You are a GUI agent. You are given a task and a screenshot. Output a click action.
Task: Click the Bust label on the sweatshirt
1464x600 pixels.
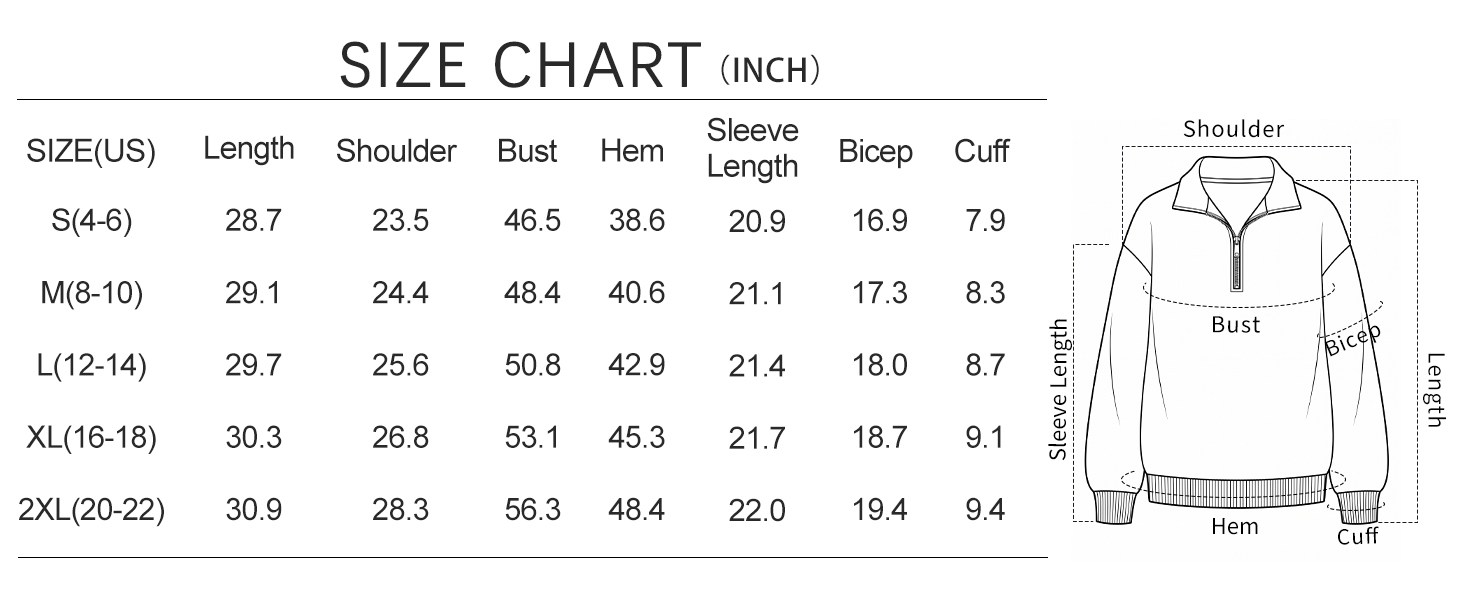point(1236,325)
